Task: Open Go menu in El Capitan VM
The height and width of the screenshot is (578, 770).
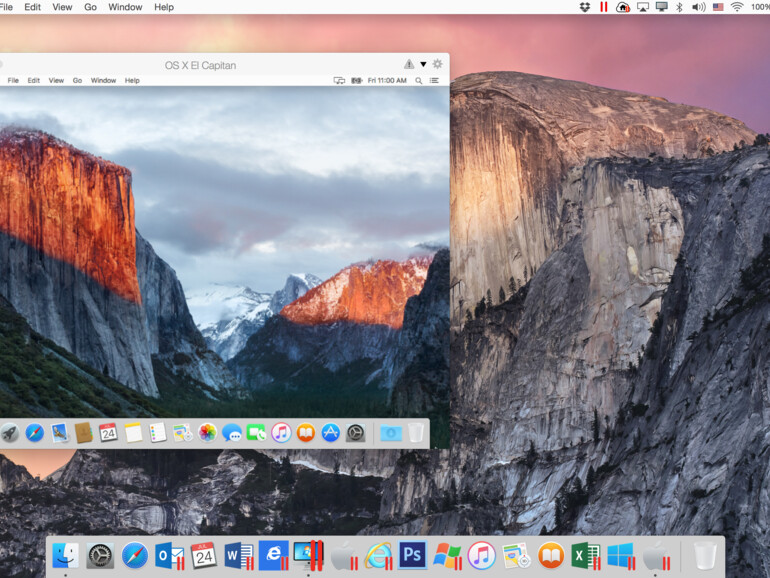Action: click(77, 81)
